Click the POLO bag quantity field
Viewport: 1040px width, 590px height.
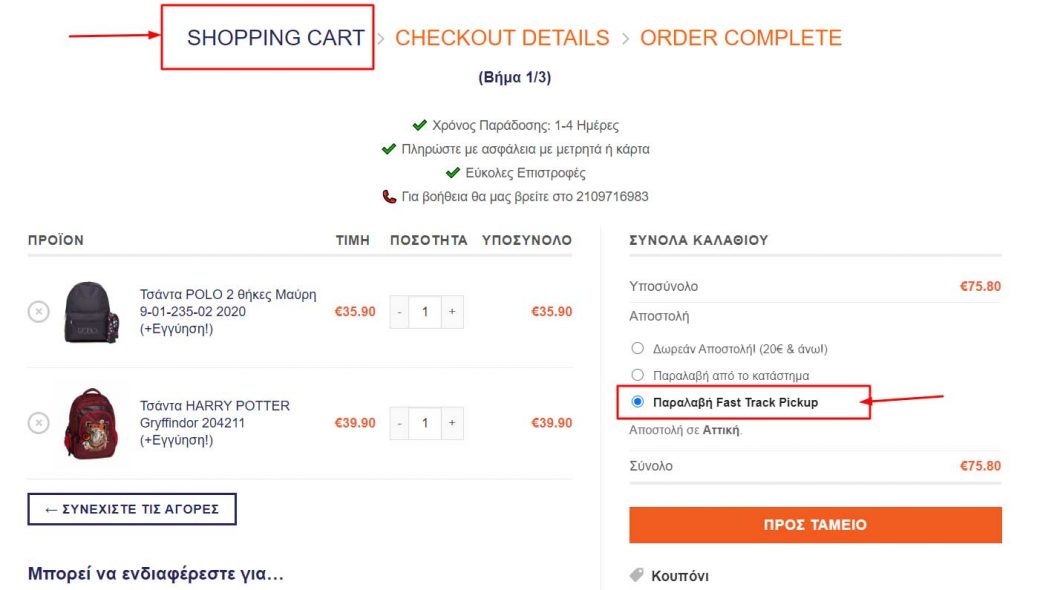(425, 312)
